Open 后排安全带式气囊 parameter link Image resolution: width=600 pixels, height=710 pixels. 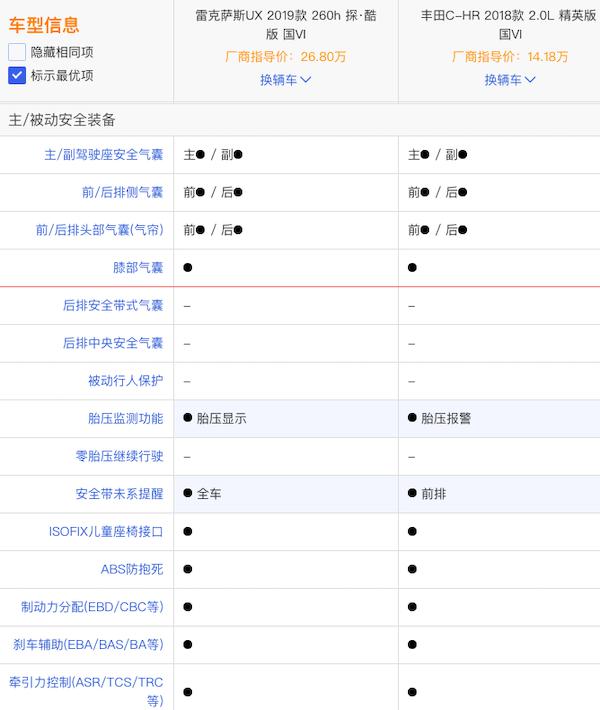pos(113,305)
